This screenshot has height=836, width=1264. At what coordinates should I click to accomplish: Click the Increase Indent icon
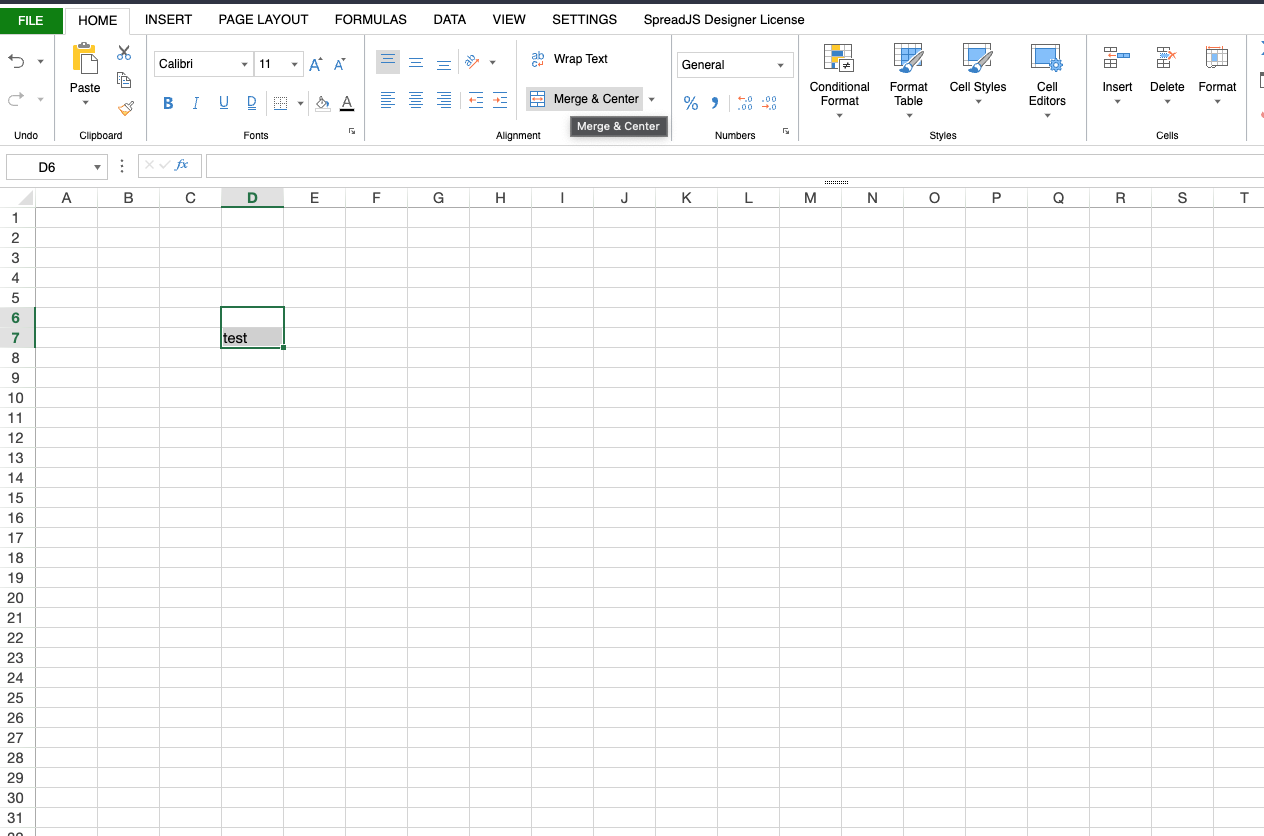click(x=501, y=100)
